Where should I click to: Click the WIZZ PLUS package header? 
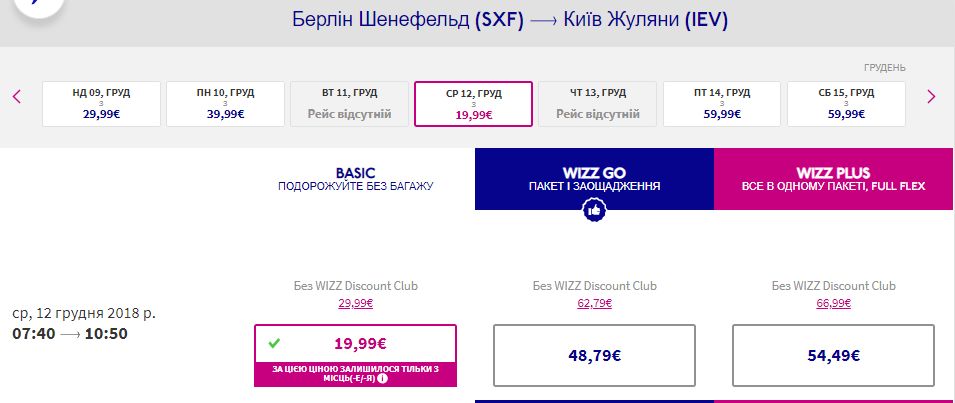(833, 179)
